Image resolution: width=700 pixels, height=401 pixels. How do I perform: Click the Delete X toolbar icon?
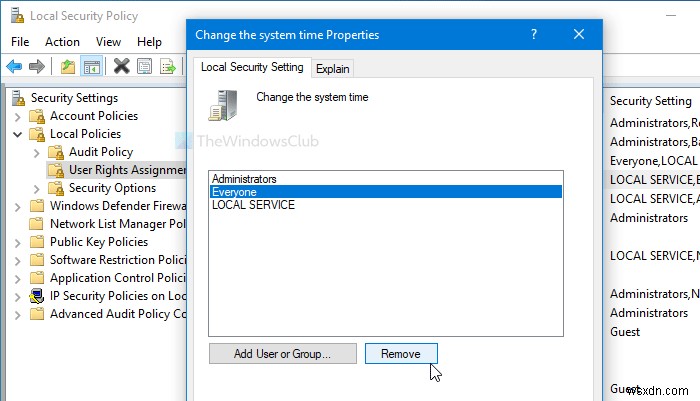click(x=121, y=67)
